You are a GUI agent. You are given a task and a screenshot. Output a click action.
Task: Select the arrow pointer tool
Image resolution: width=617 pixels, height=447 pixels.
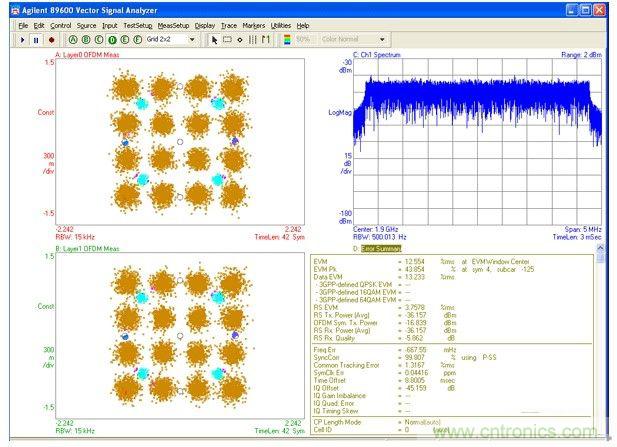(213, 39)
